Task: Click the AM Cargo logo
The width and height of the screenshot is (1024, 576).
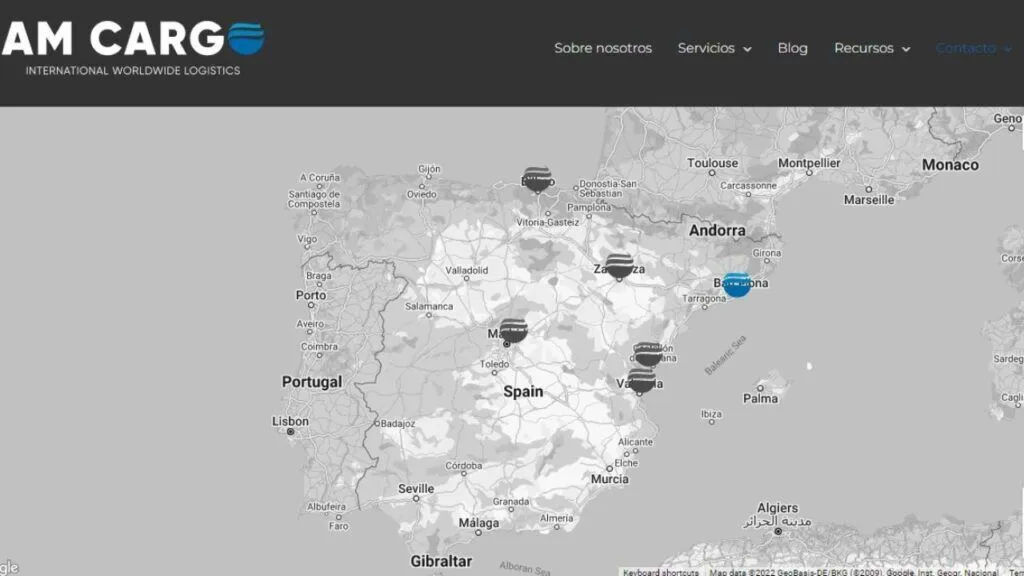Action: (133, 47)
